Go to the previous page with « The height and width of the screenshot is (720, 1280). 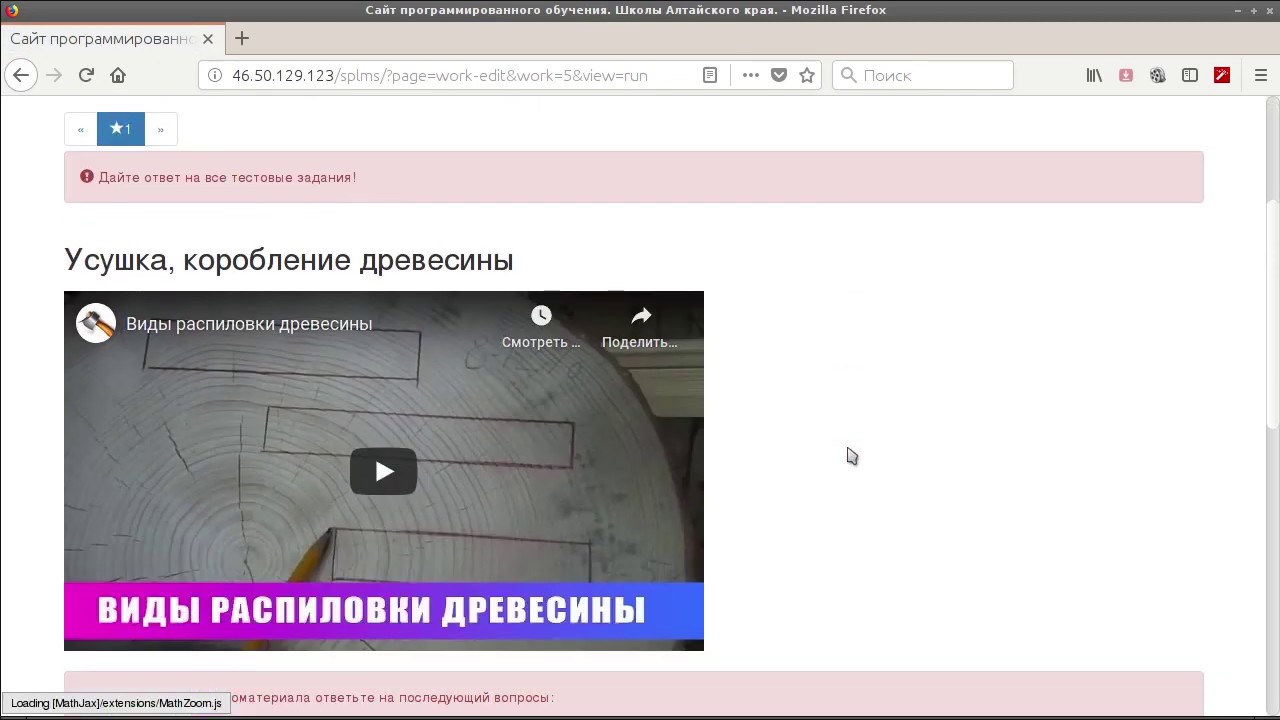(x=81, y=129)
